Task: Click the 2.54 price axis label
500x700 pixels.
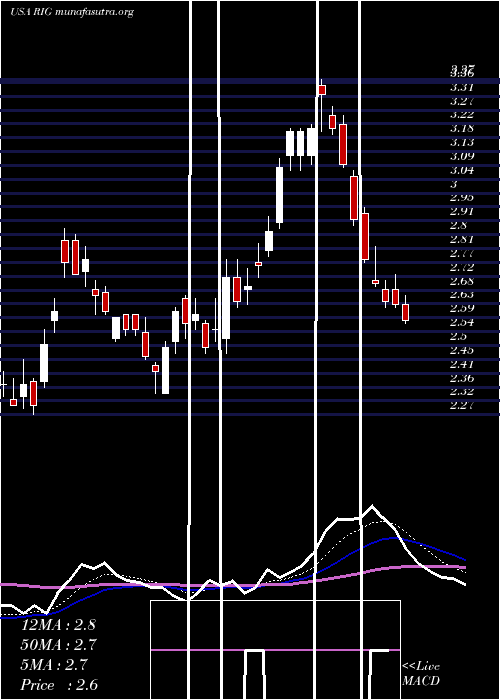Action: point(462,322)
